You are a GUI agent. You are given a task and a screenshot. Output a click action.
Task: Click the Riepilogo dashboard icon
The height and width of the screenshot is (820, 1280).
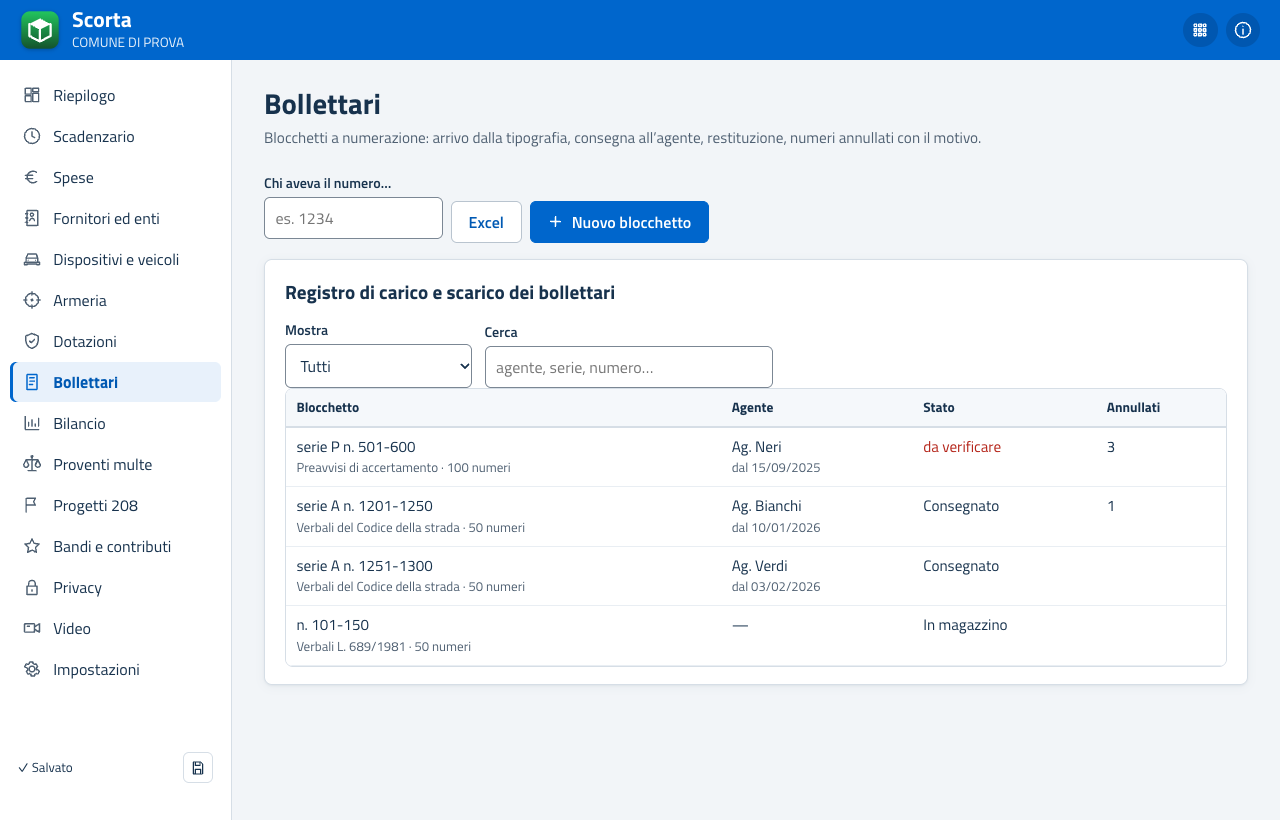click(x=32, y=96)
